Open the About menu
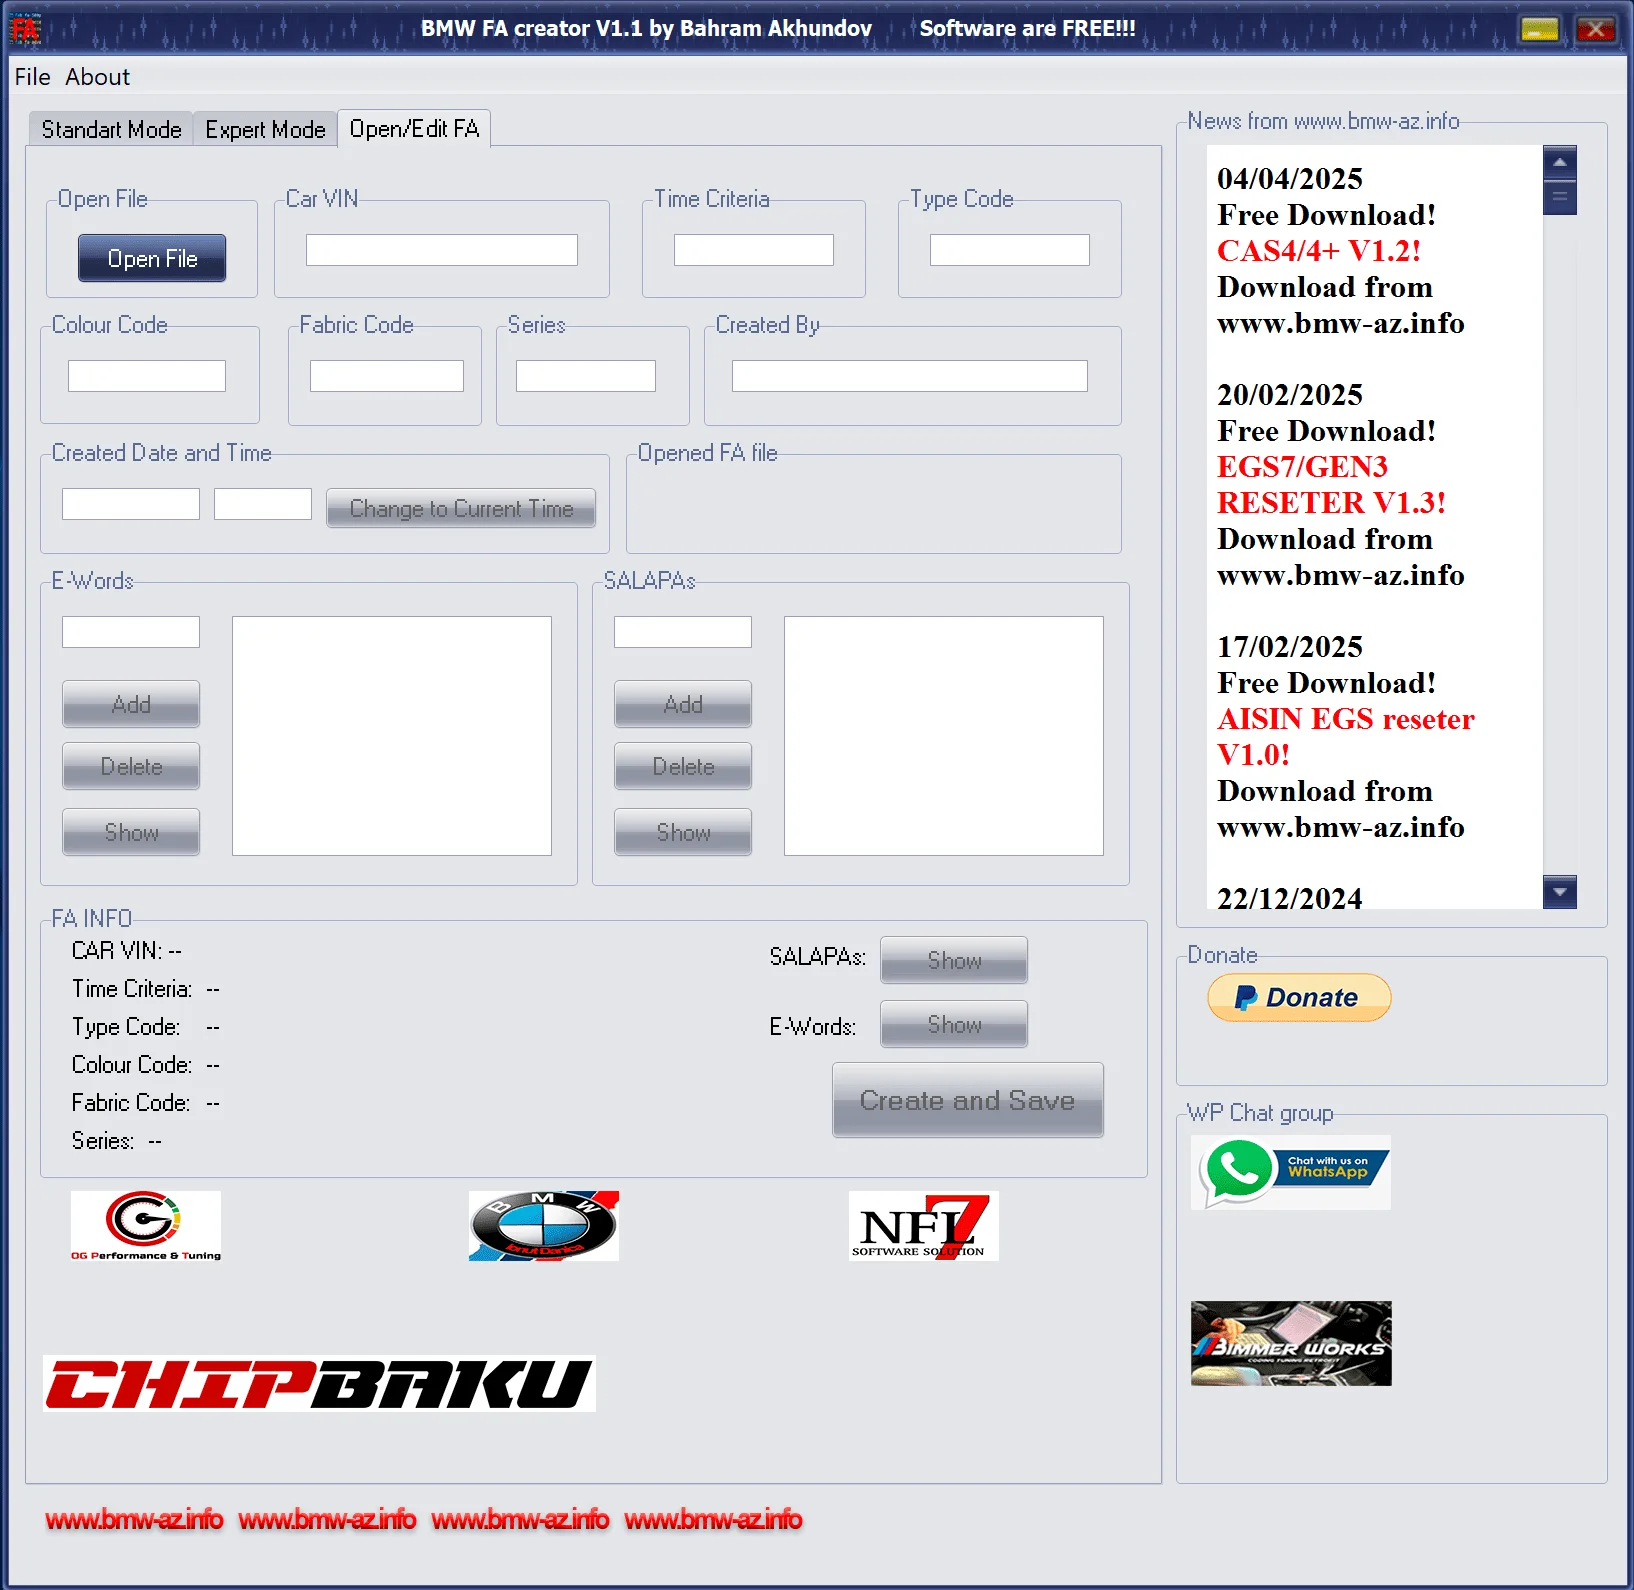Viewport: 1634px width, 1590px height. (98, 77)
